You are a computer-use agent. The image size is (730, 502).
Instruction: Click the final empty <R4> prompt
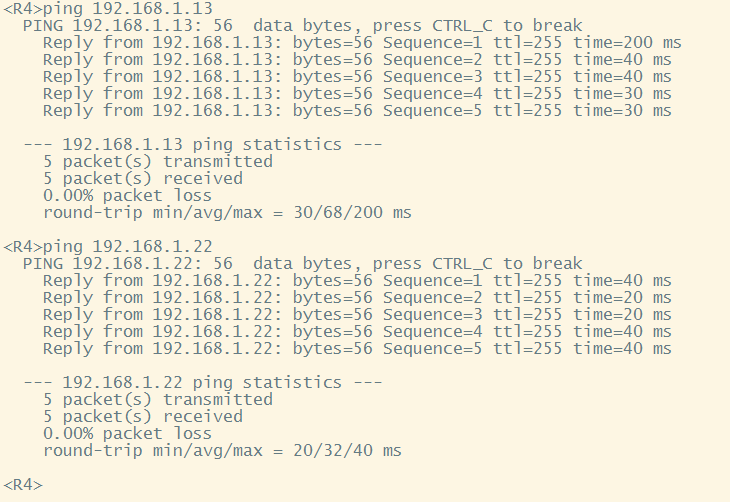23,485
